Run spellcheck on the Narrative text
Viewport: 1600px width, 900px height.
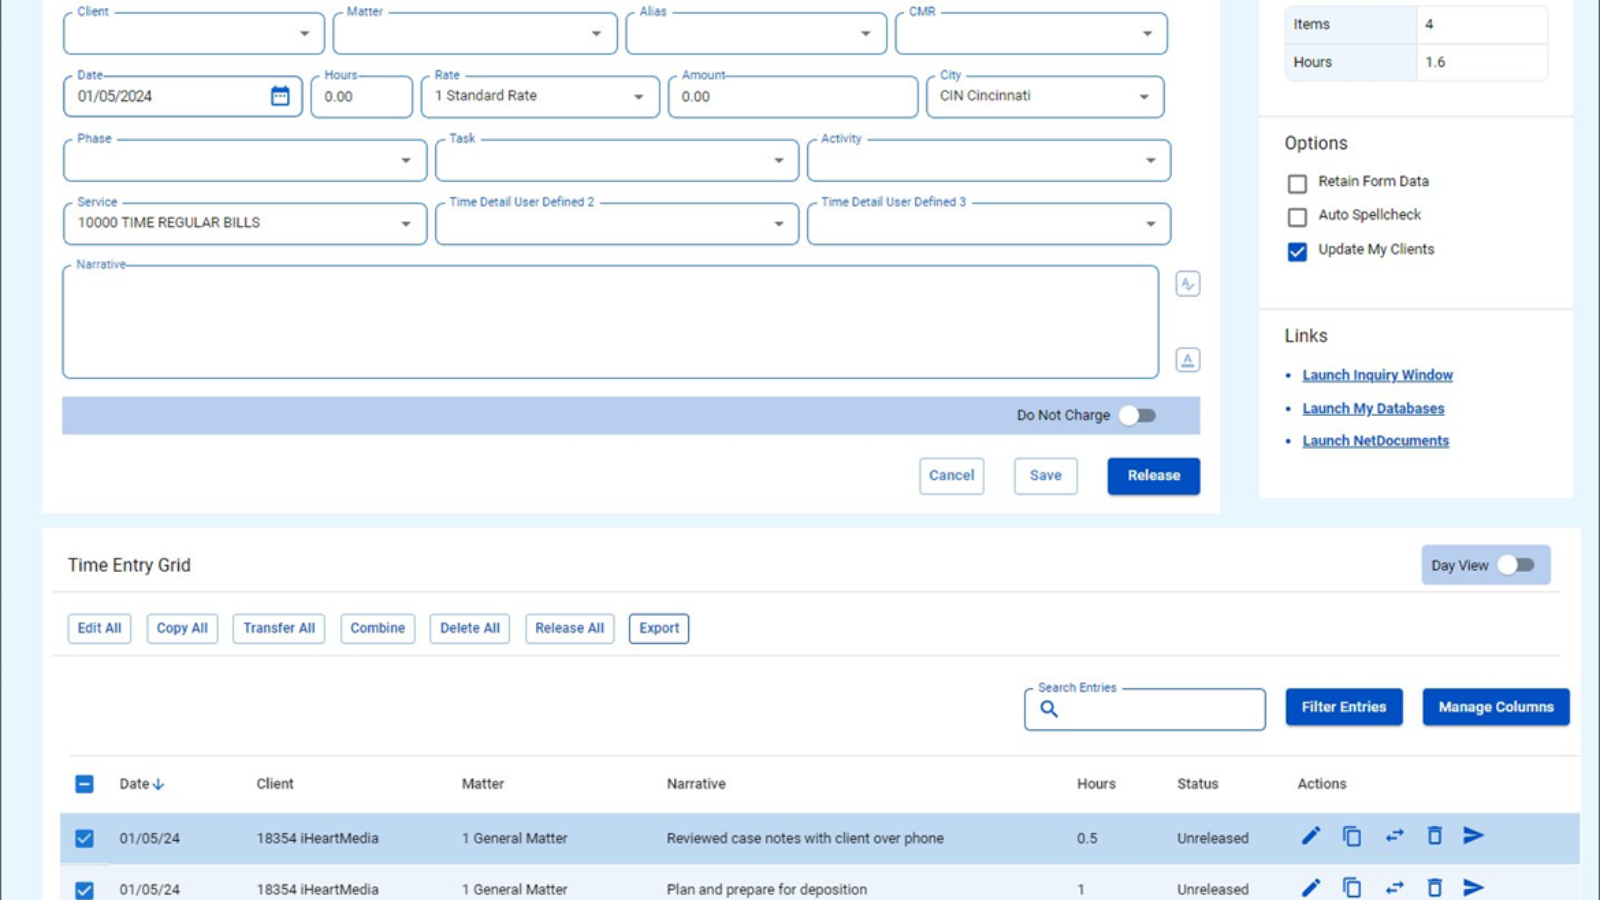[x=1187, y=284]
